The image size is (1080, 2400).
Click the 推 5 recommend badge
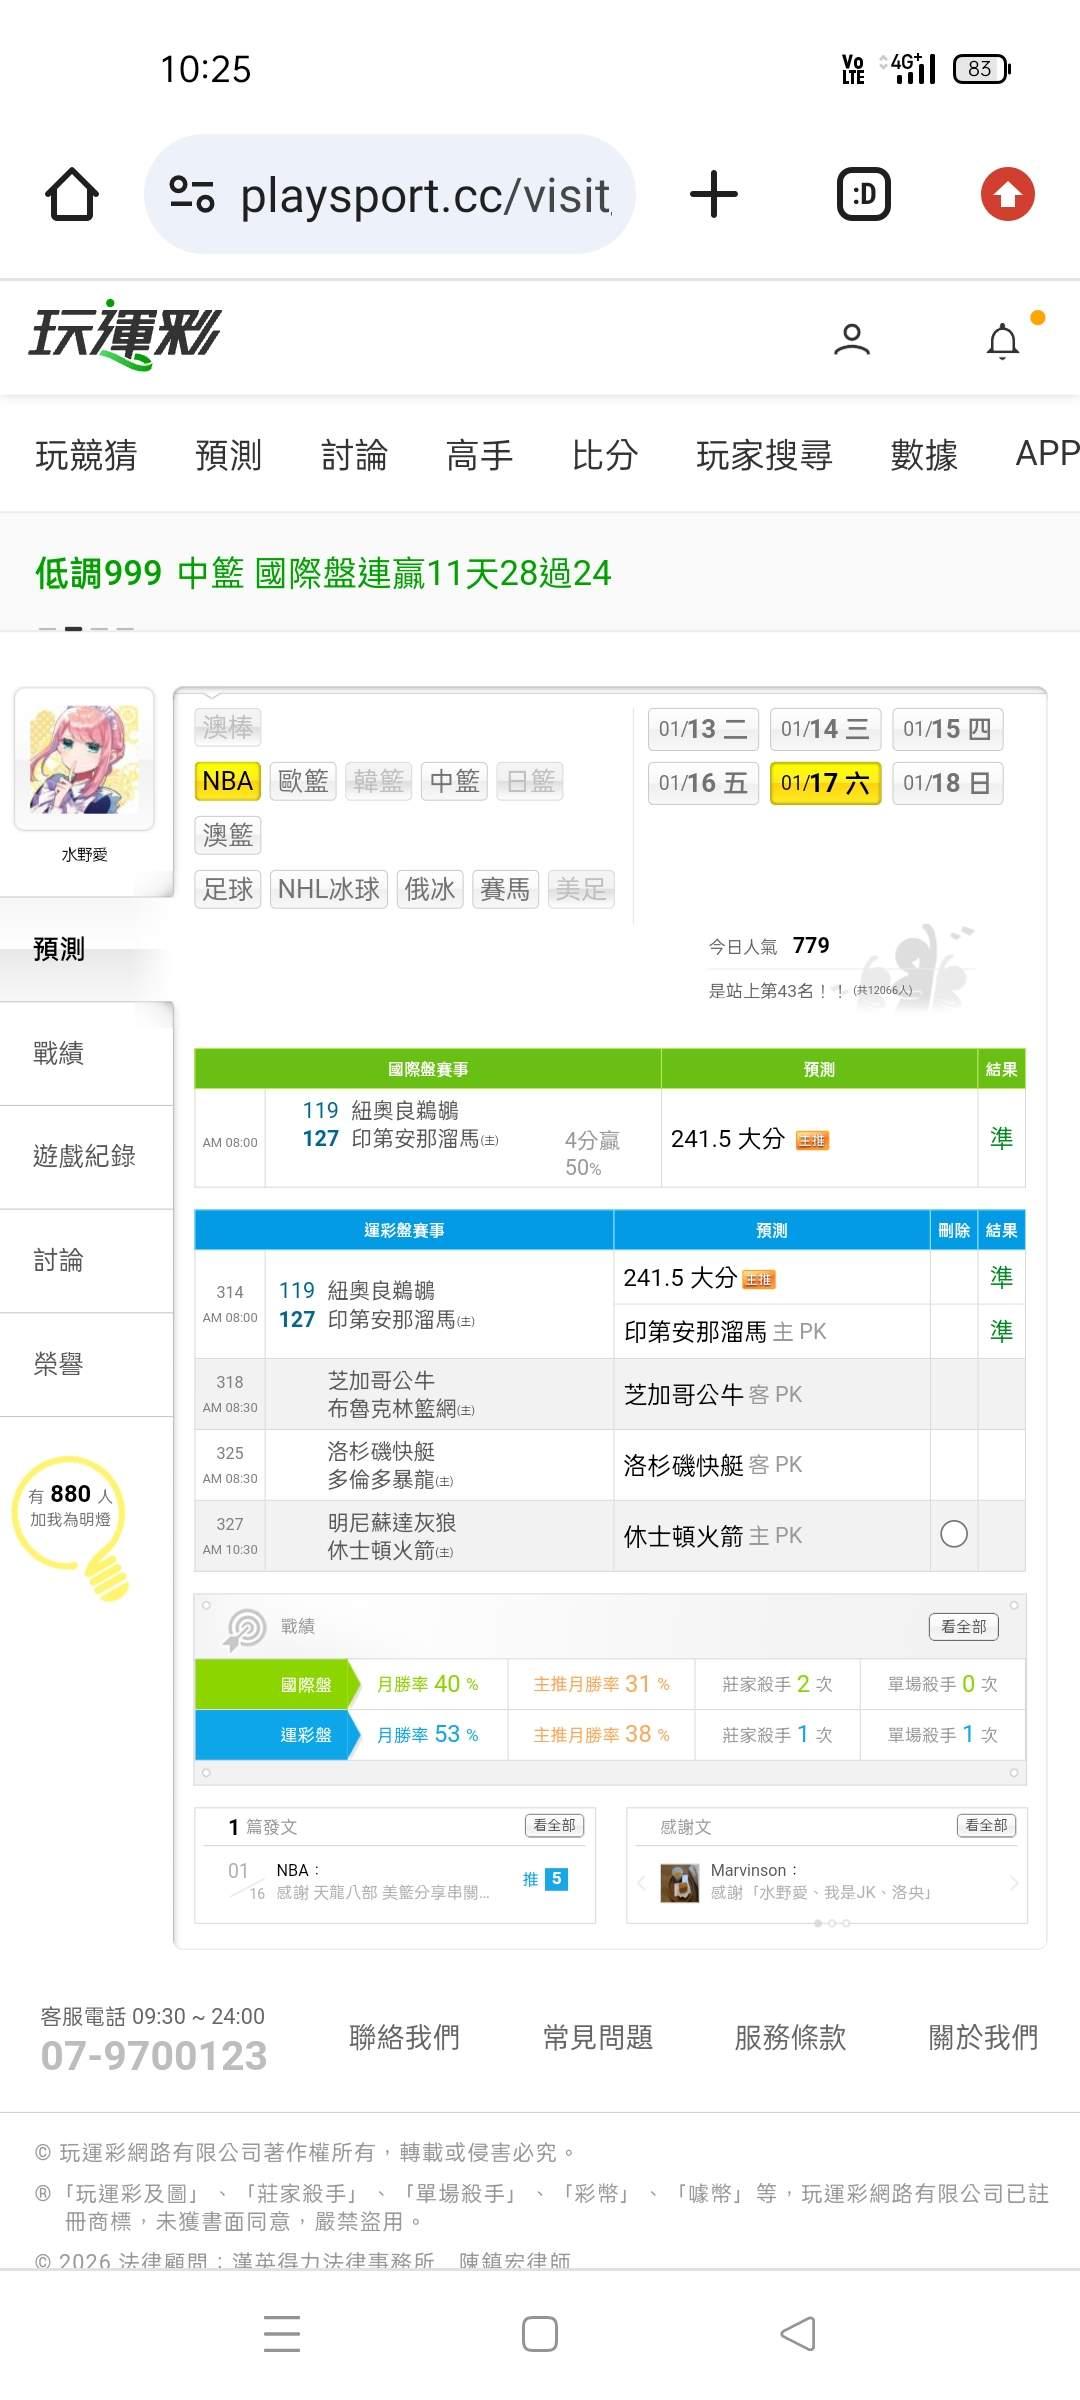click(x=545, y=1879)
